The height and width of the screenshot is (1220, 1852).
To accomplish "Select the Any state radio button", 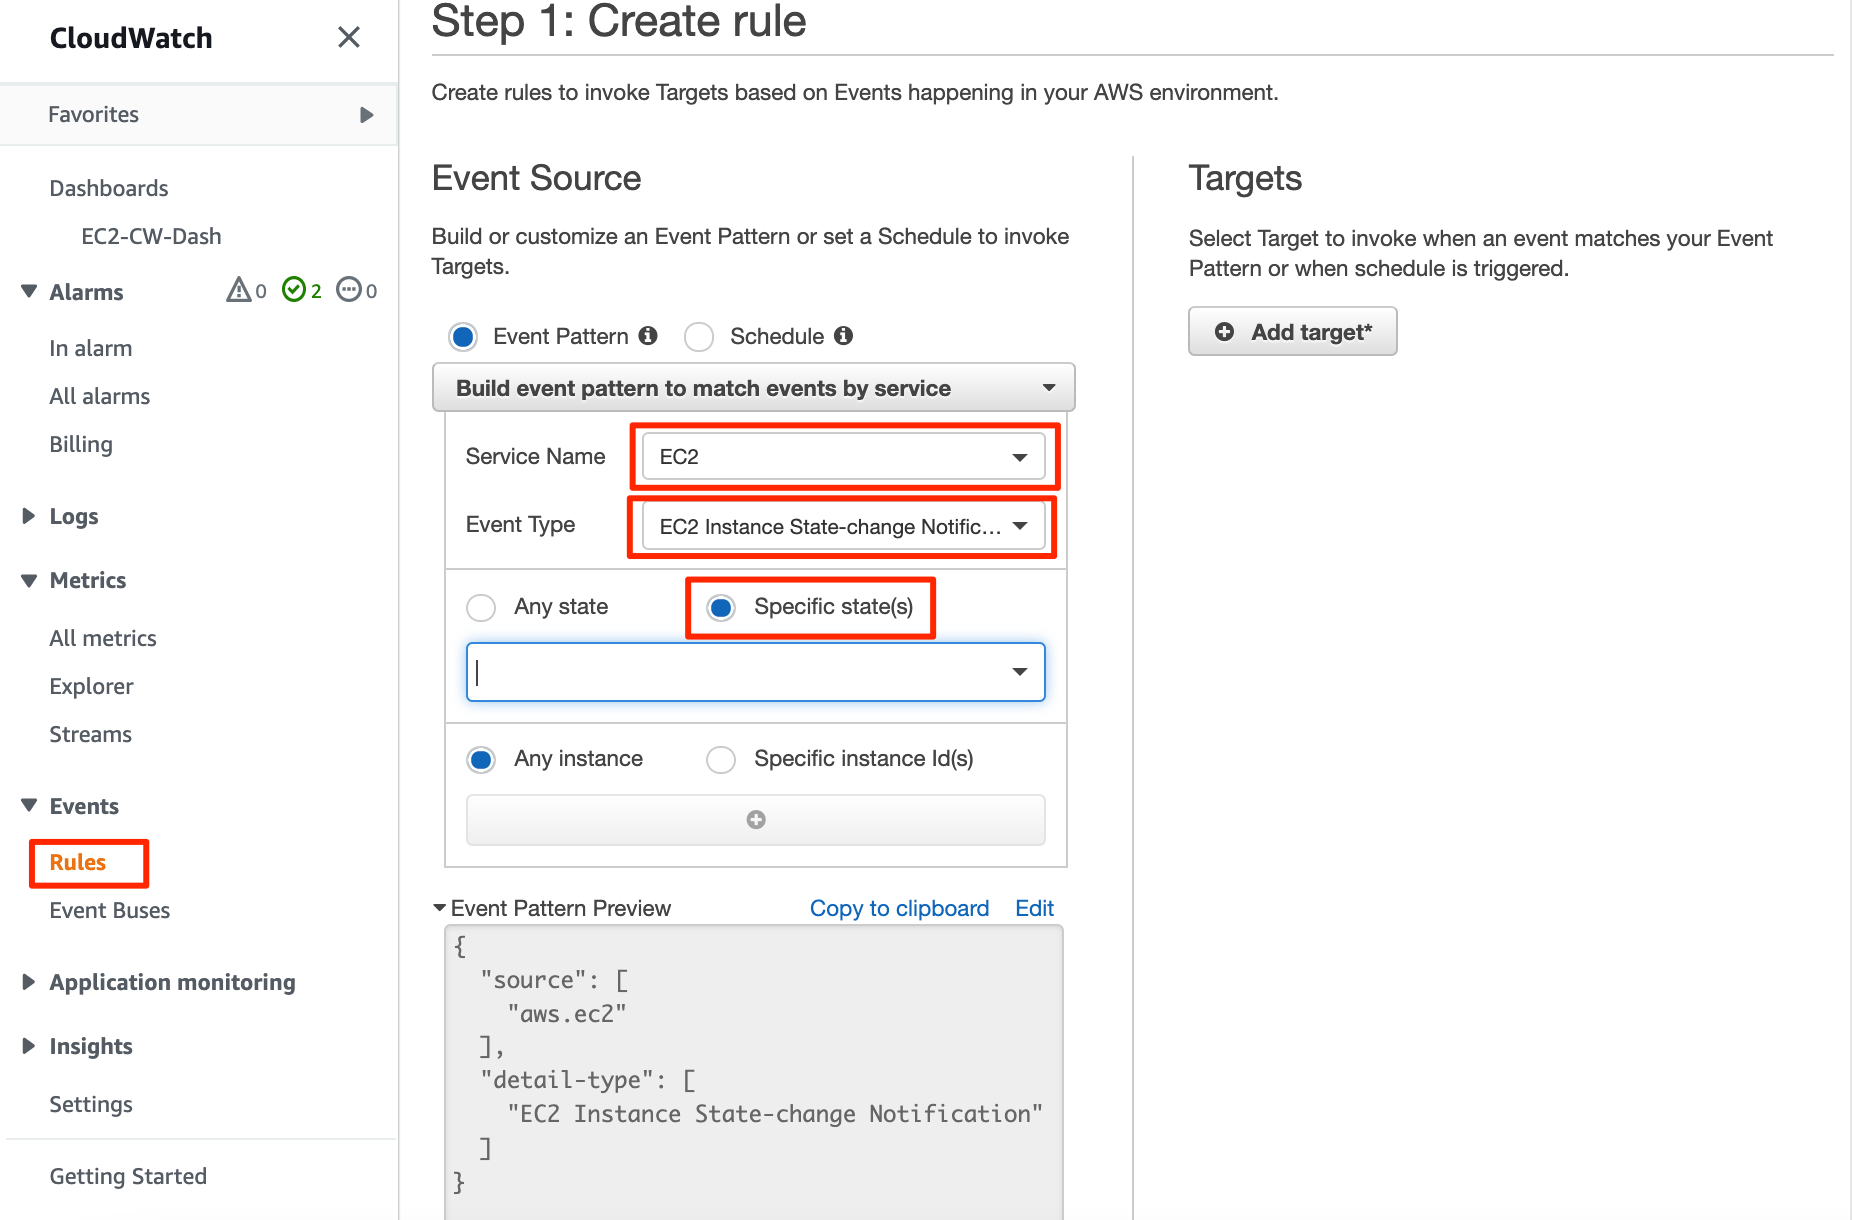I will 481,608.
